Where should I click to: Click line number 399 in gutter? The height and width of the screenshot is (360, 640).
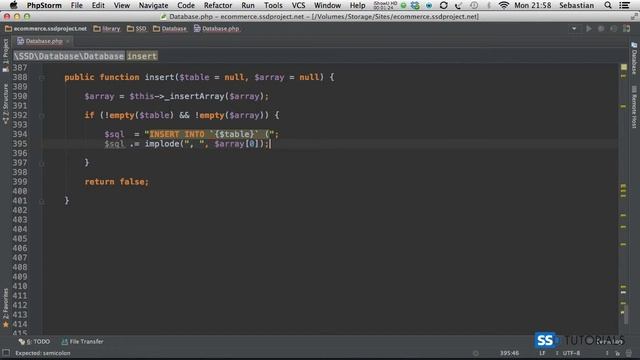point(20,182)
